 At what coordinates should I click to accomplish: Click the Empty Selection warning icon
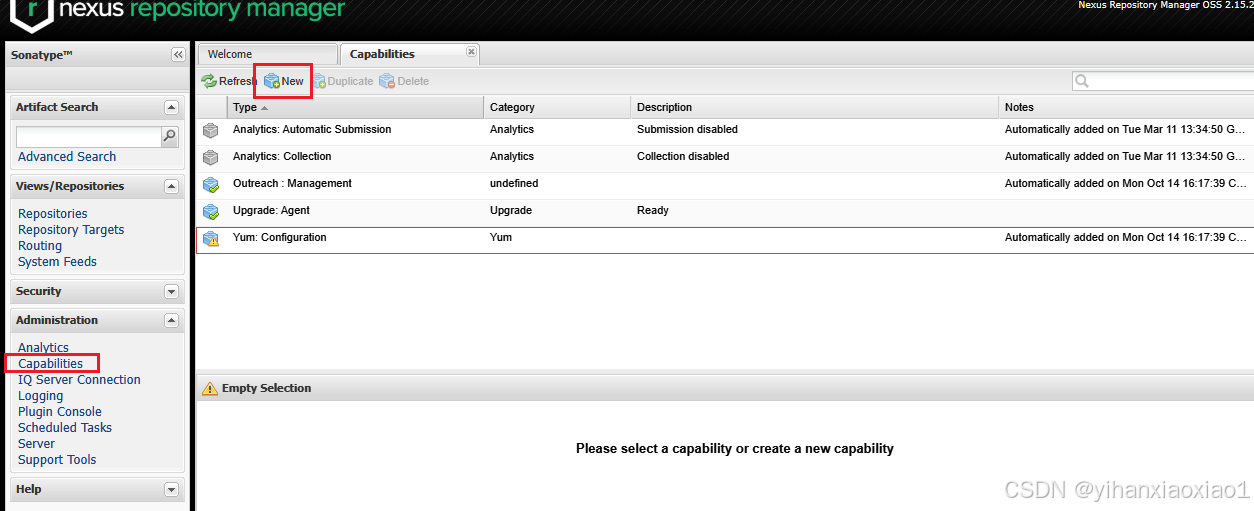209,388
